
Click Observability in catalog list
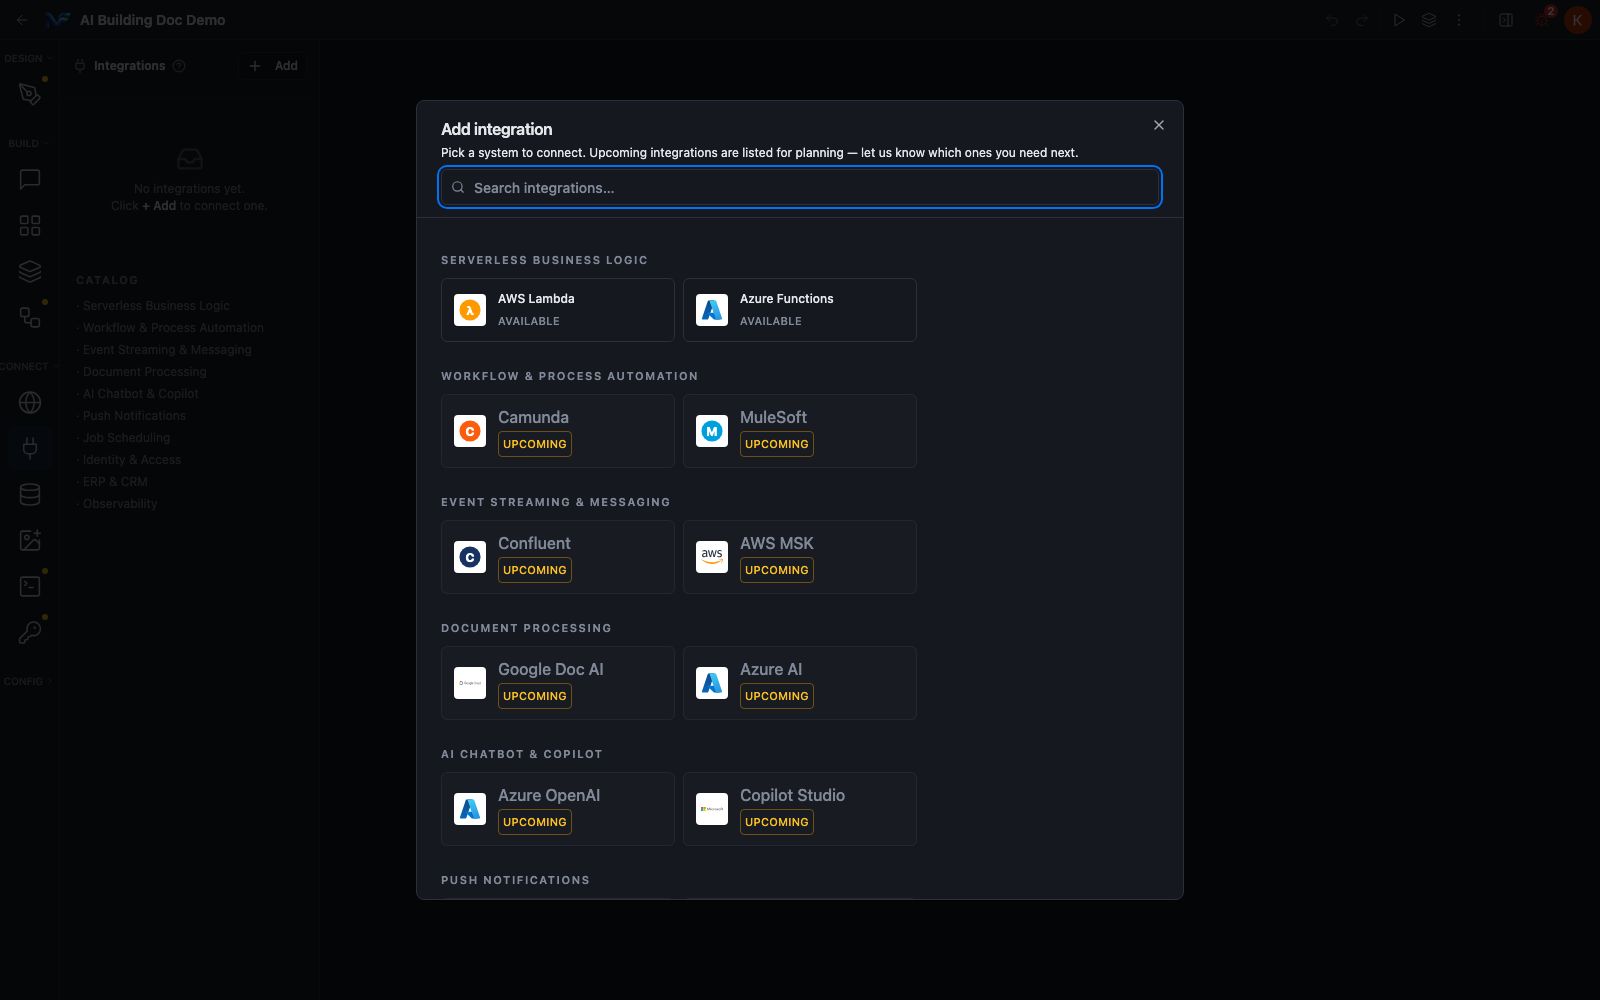pyautogui.click(x=120, y=503)
